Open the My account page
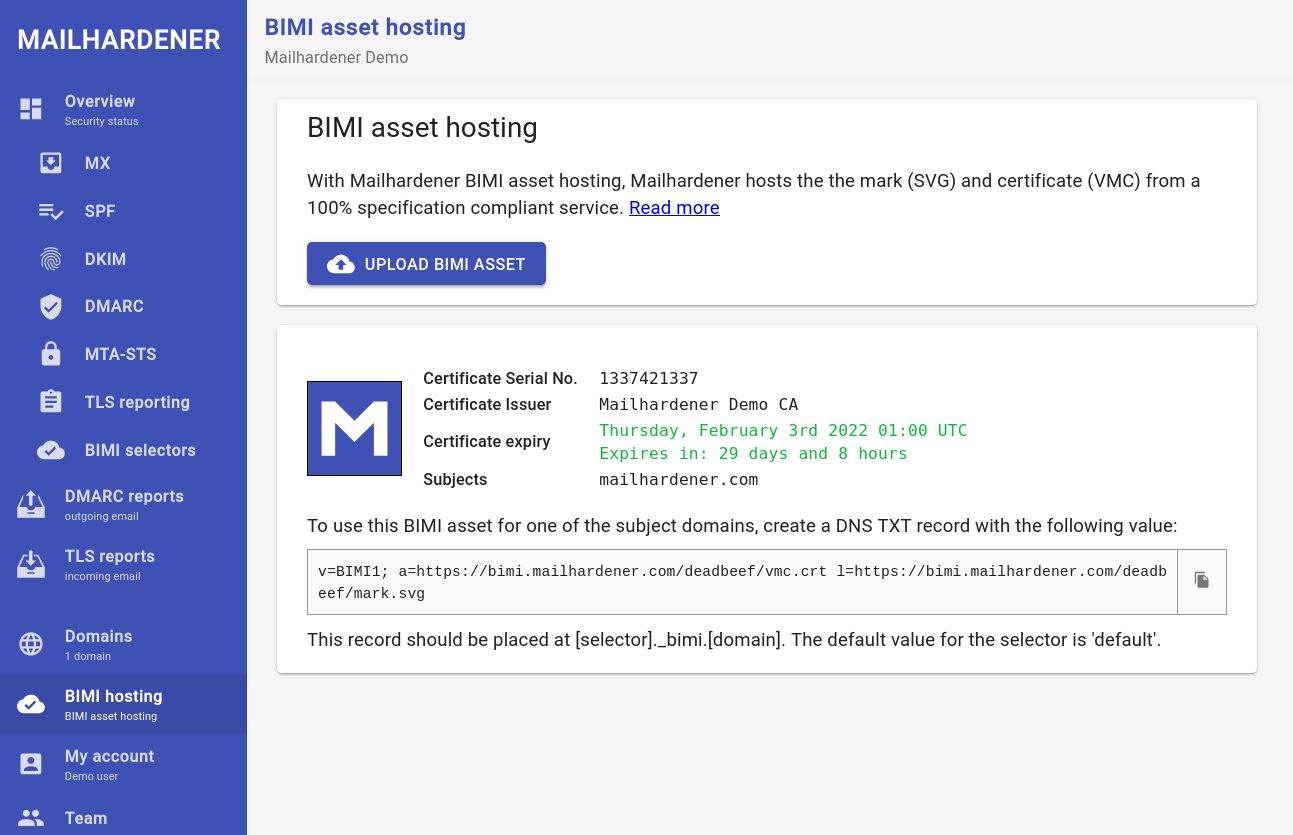1293x835 pixels. pos(109,764)
